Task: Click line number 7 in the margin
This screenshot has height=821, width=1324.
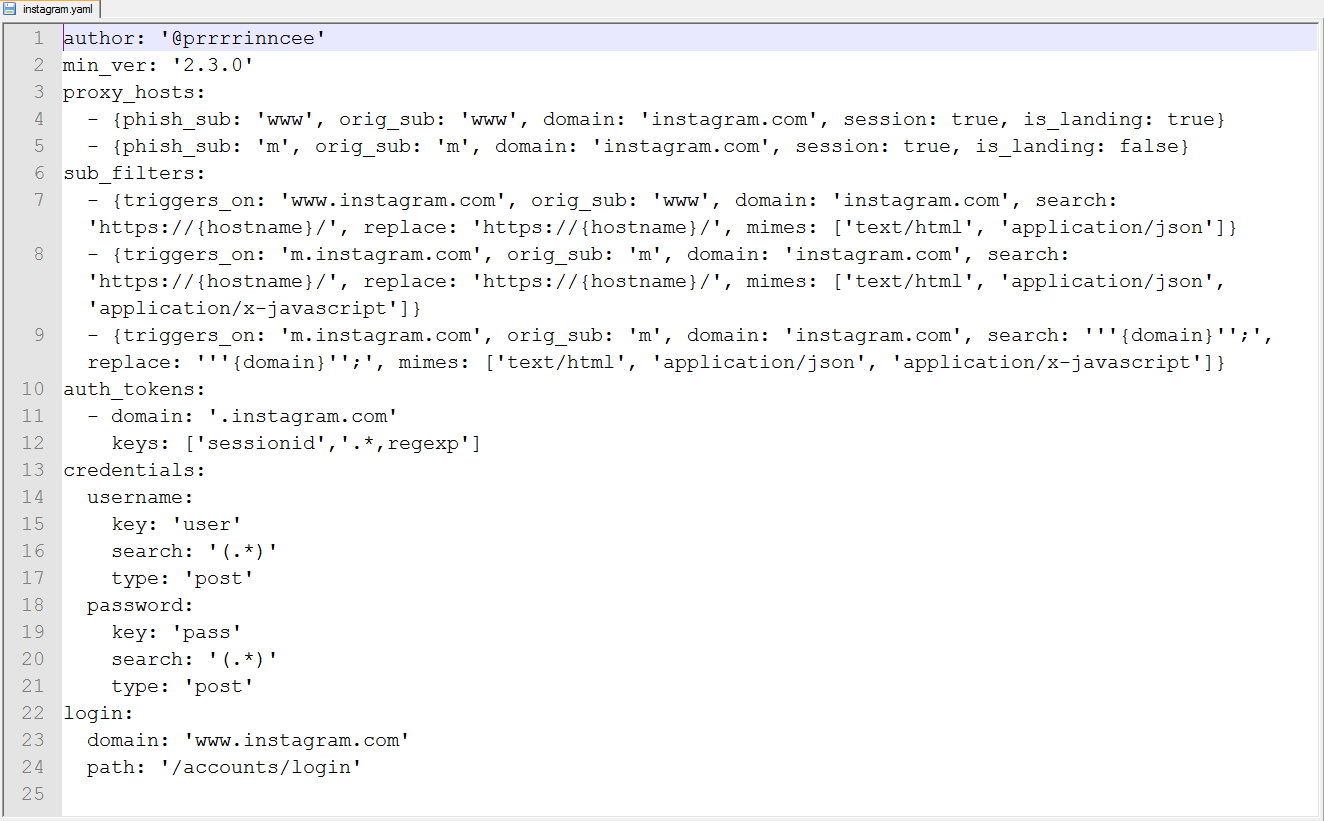Action: click(38, 200)
